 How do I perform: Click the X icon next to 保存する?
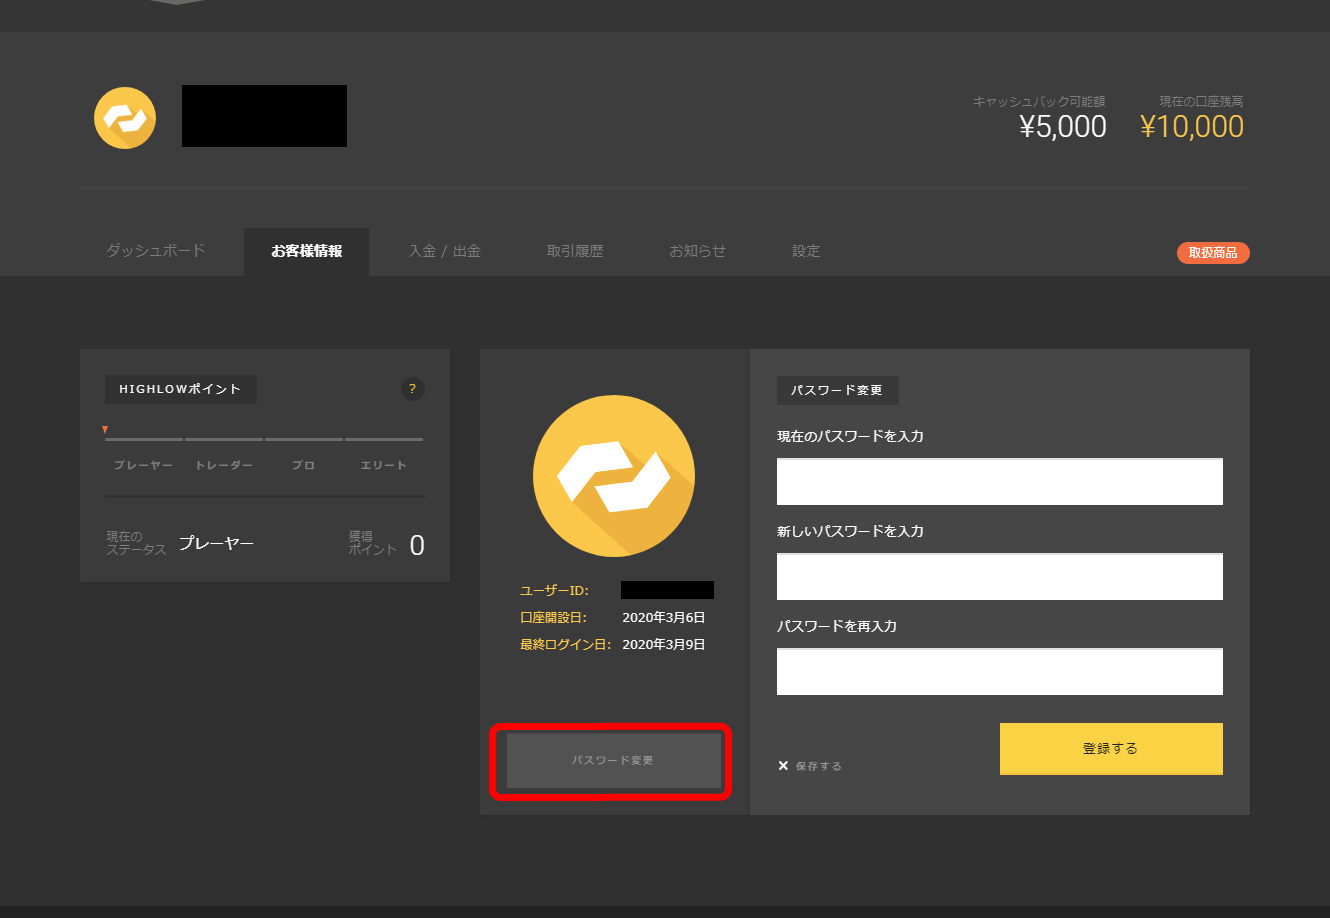tap(783, 766)
